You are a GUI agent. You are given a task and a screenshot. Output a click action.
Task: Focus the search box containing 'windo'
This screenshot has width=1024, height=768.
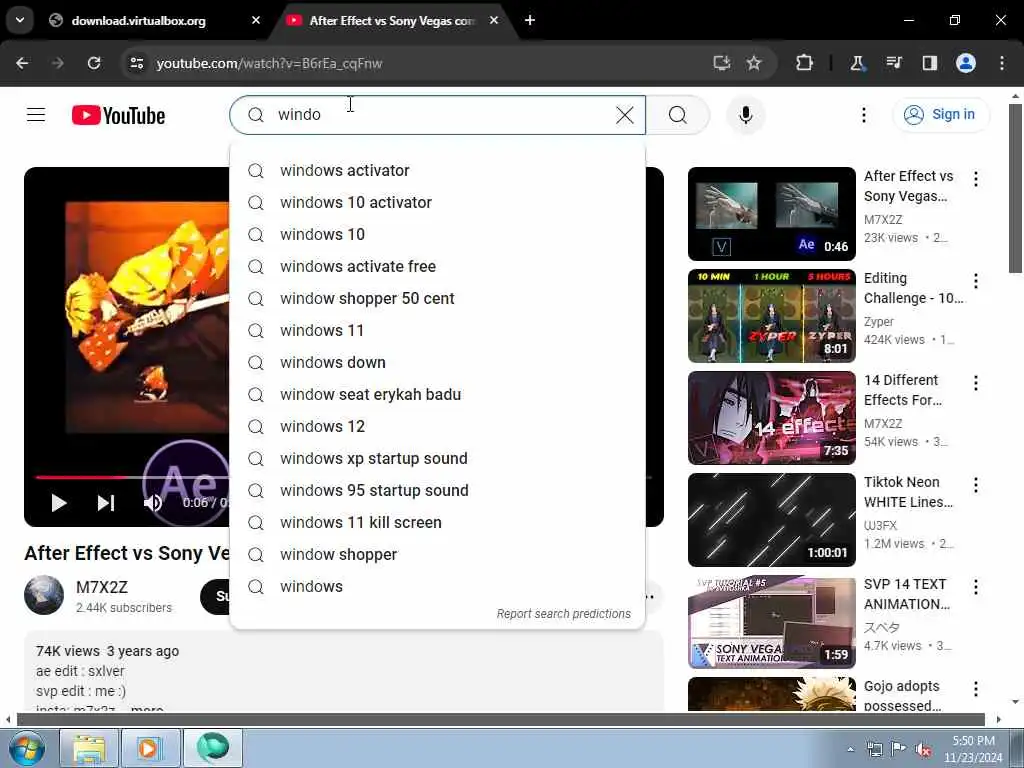[438, 115]
